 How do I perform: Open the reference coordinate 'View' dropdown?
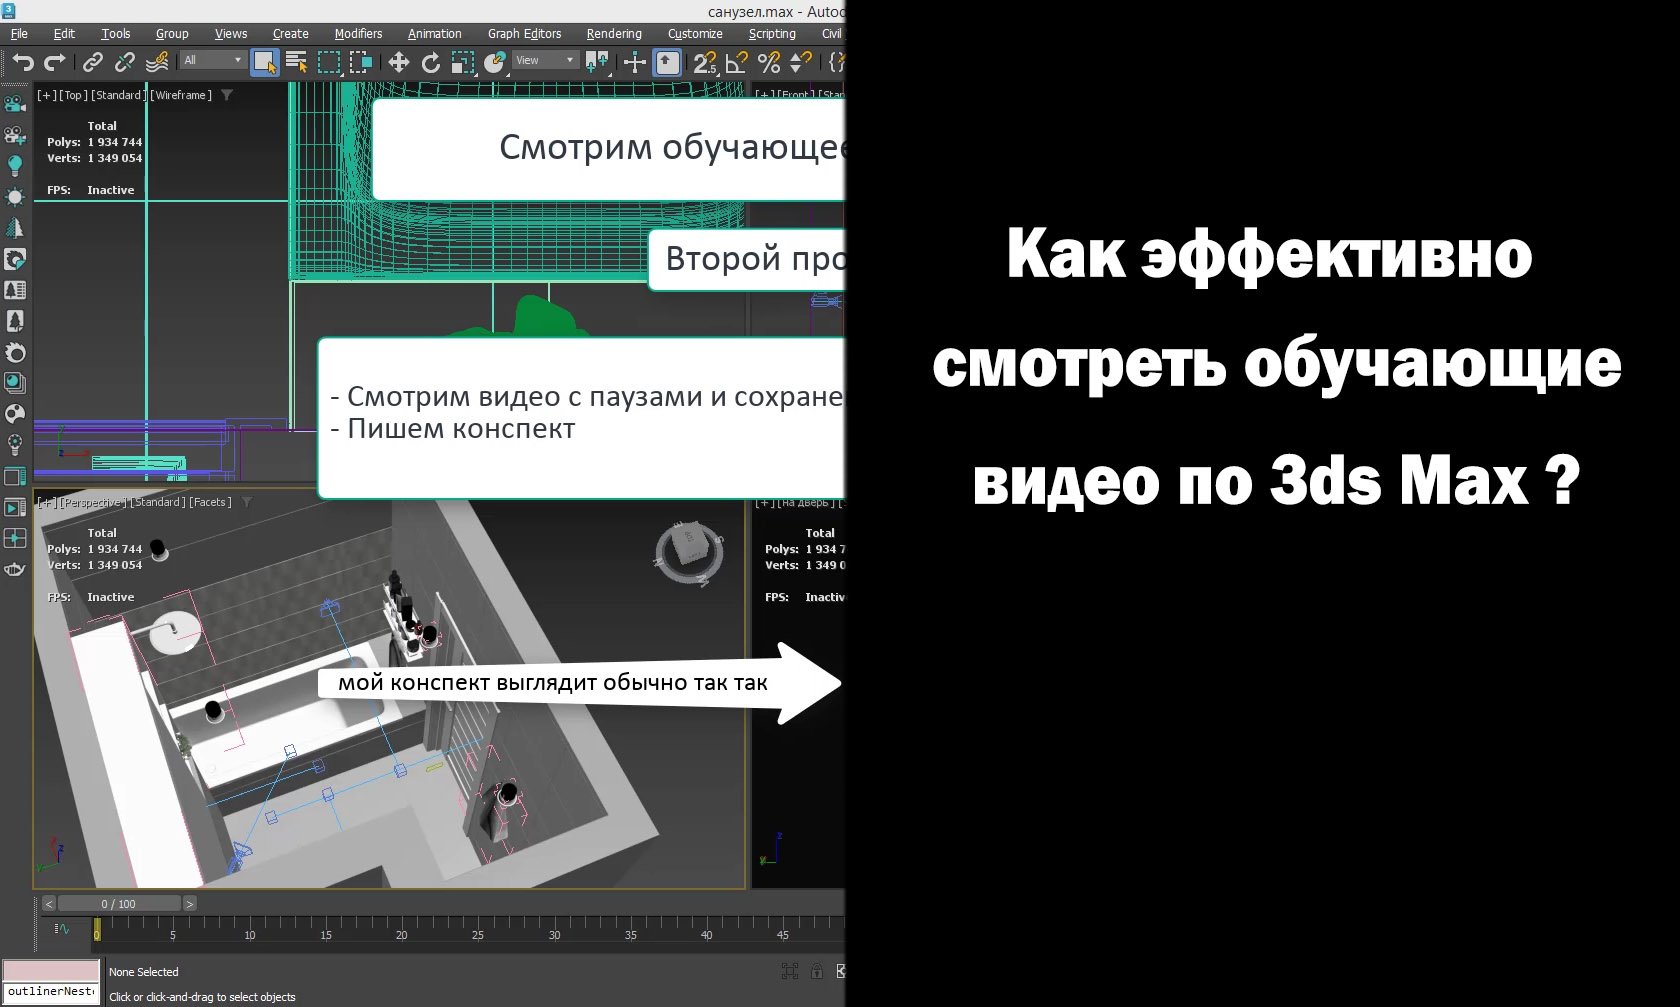(545, 61)
